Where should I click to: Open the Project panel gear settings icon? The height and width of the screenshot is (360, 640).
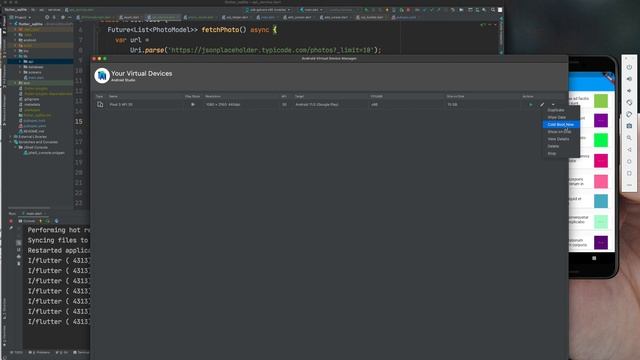62,18
